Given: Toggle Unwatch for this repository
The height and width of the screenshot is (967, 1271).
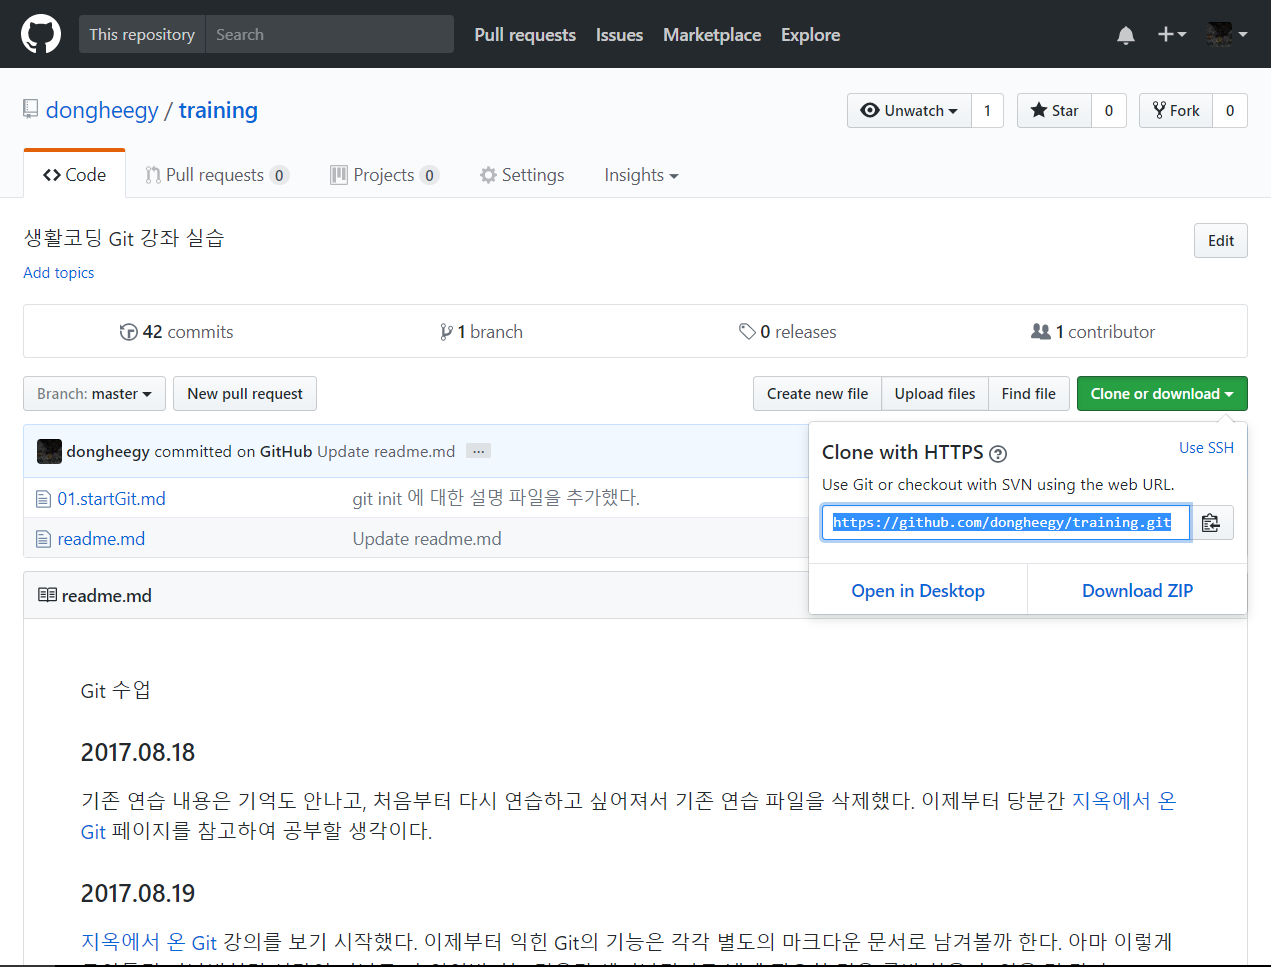Looking at the screenshot, I should coord(909,110).
